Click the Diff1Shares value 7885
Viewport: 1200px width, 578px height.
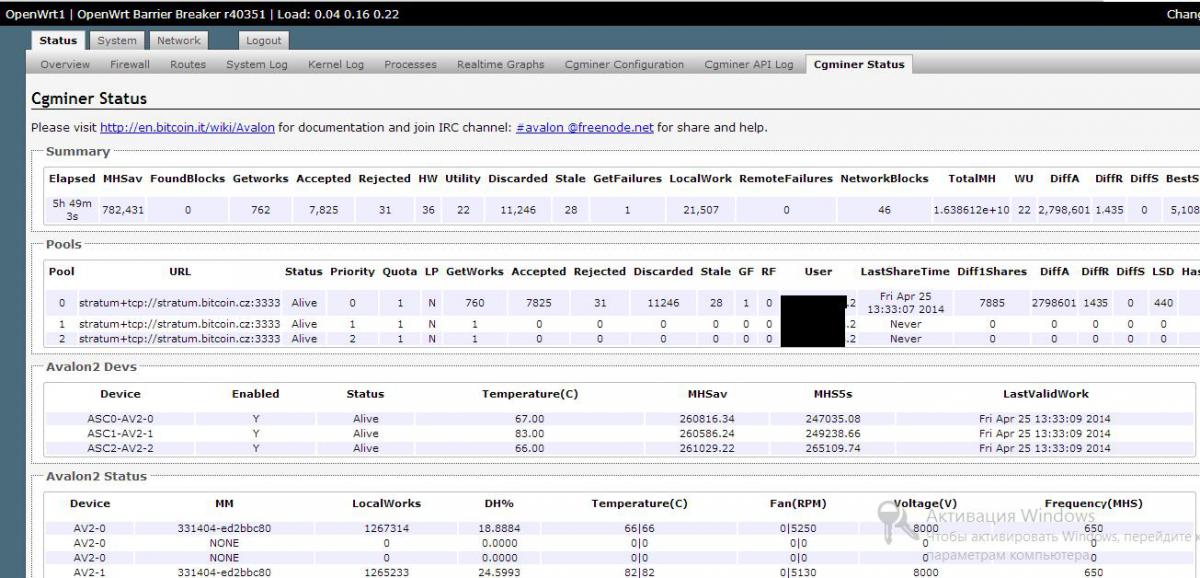pos(992,302)
